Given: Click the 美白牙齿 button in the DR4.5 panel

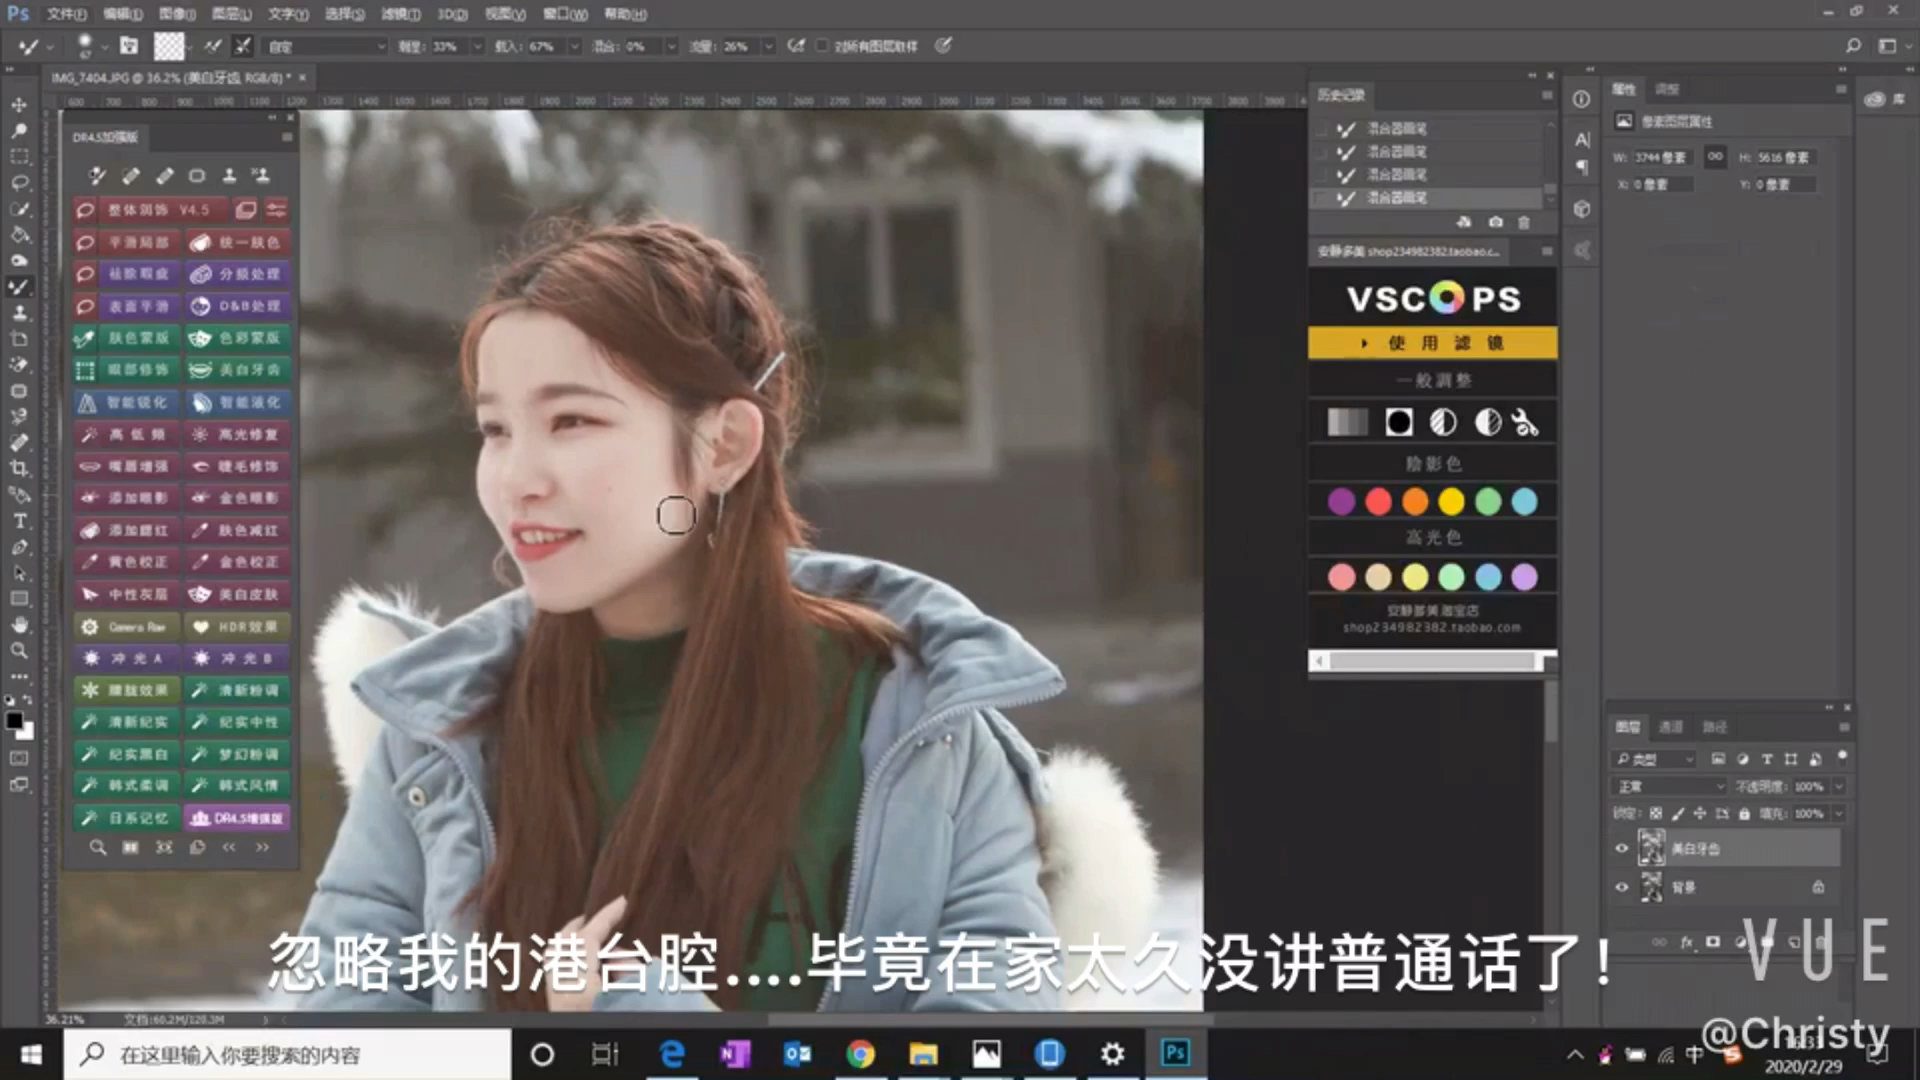Looking at the screenshot, I should coord(237,370).
